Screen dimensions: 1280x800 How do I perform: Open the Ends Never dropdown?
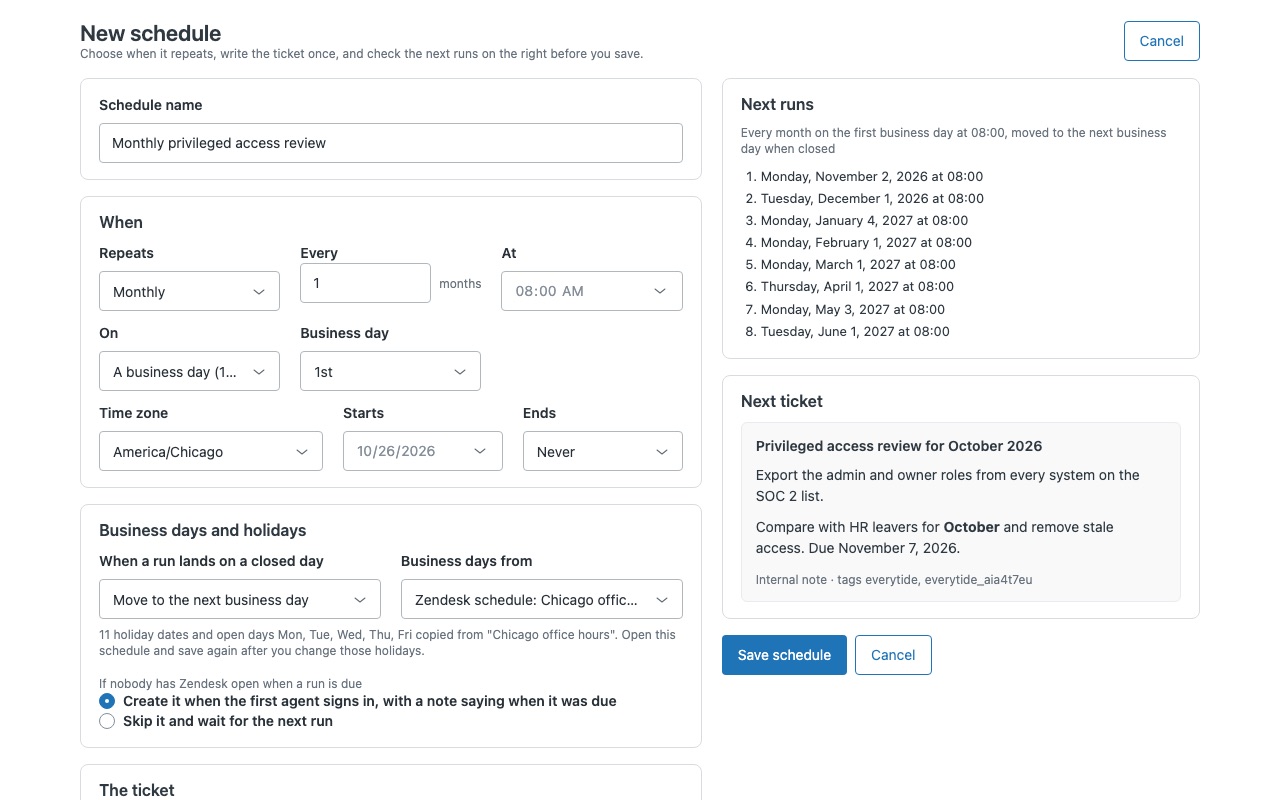point(603,451)
